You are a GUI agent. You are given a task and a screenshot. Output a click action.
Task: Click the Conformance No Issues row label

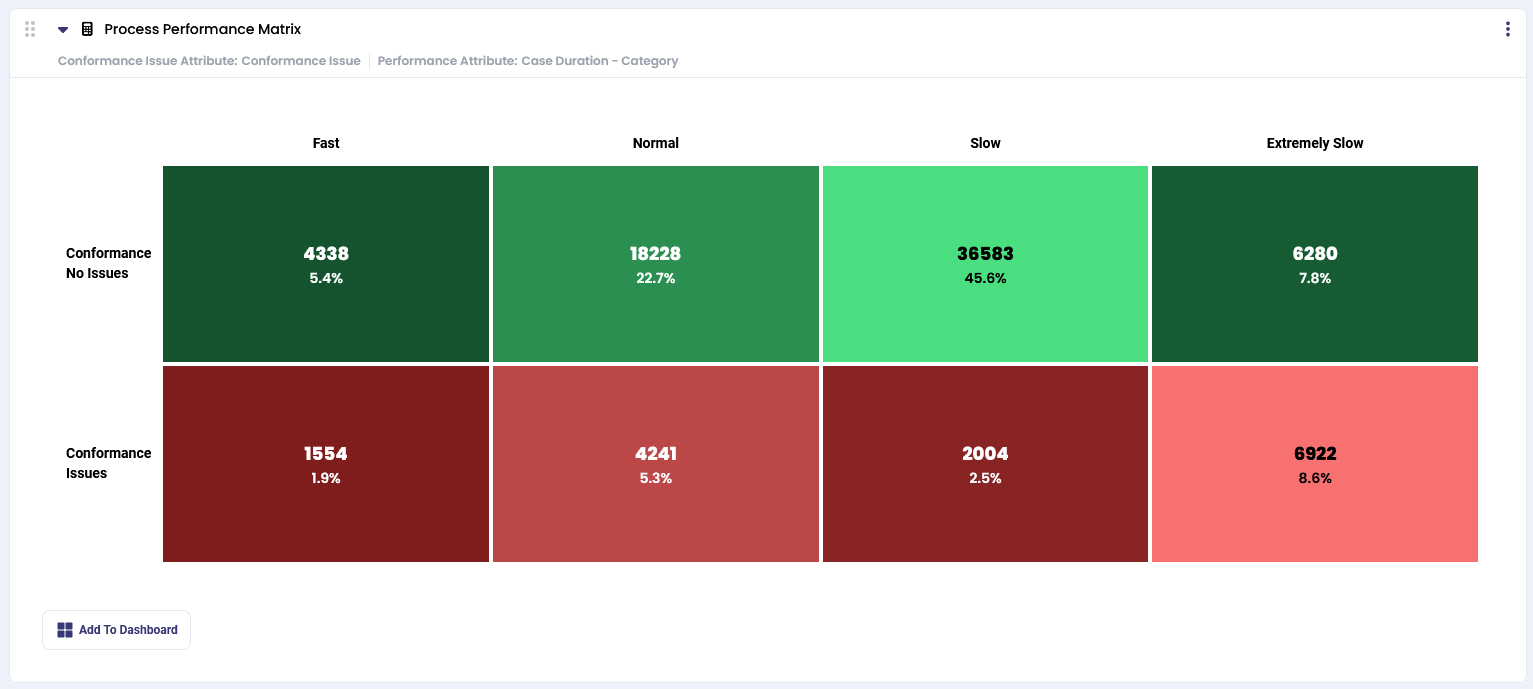point(108,263)
